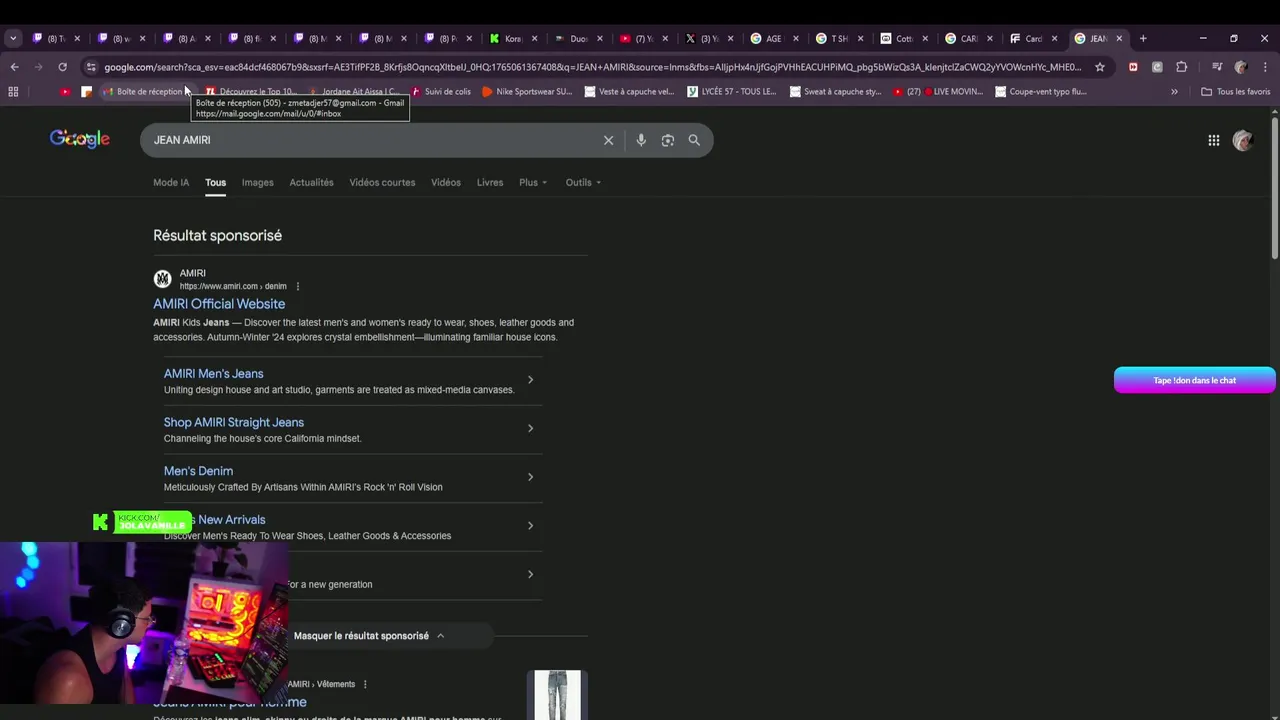Click the AMIRI site favicon logo
1280x720 pixels.
[x=162, y=279]
